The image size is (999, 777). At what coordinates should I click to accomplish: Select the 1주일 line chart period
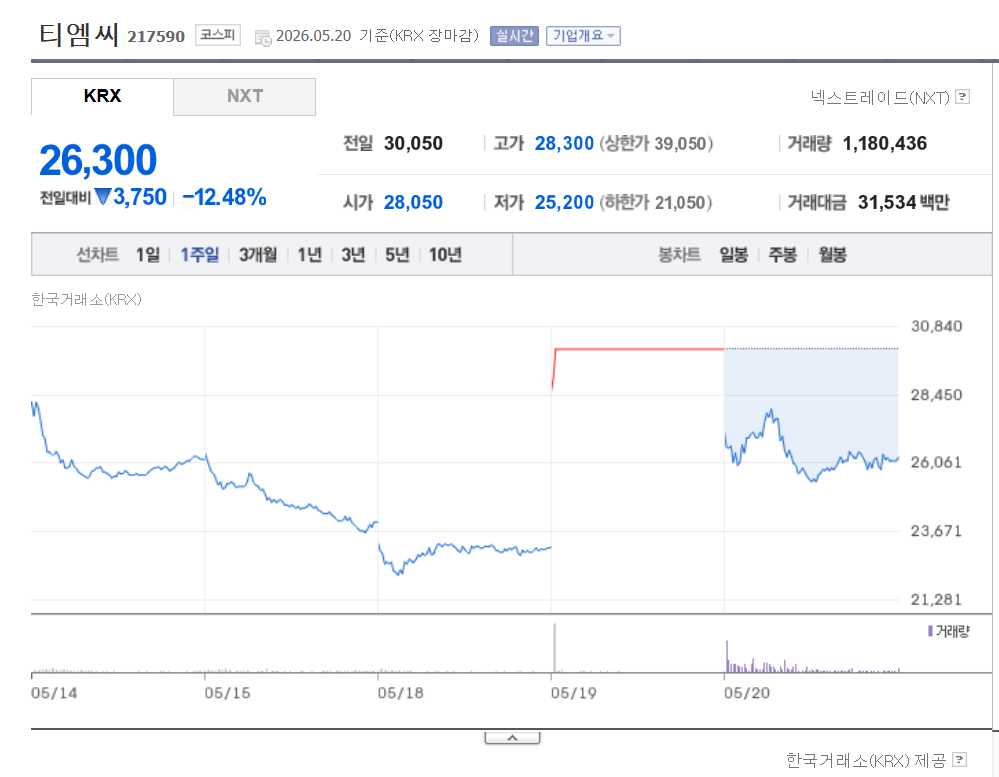(x=199, y=255)
